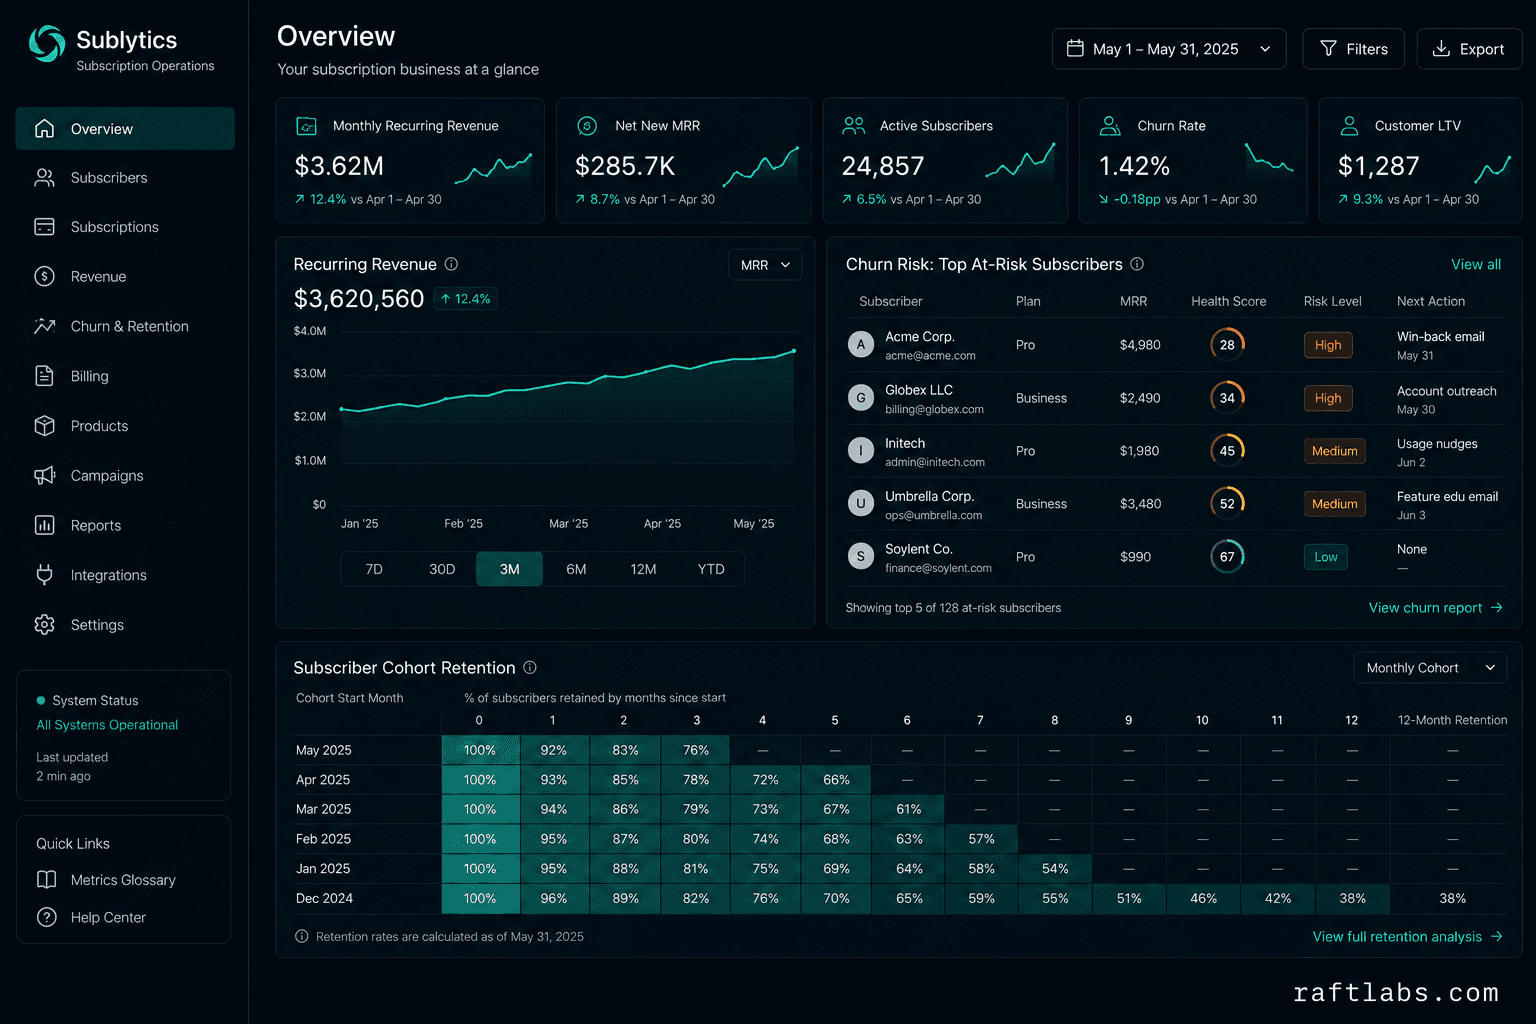Click the Metrics Glossary book icon
The height and width of the screenshot is (1024, 1536).
coord(46,880)
